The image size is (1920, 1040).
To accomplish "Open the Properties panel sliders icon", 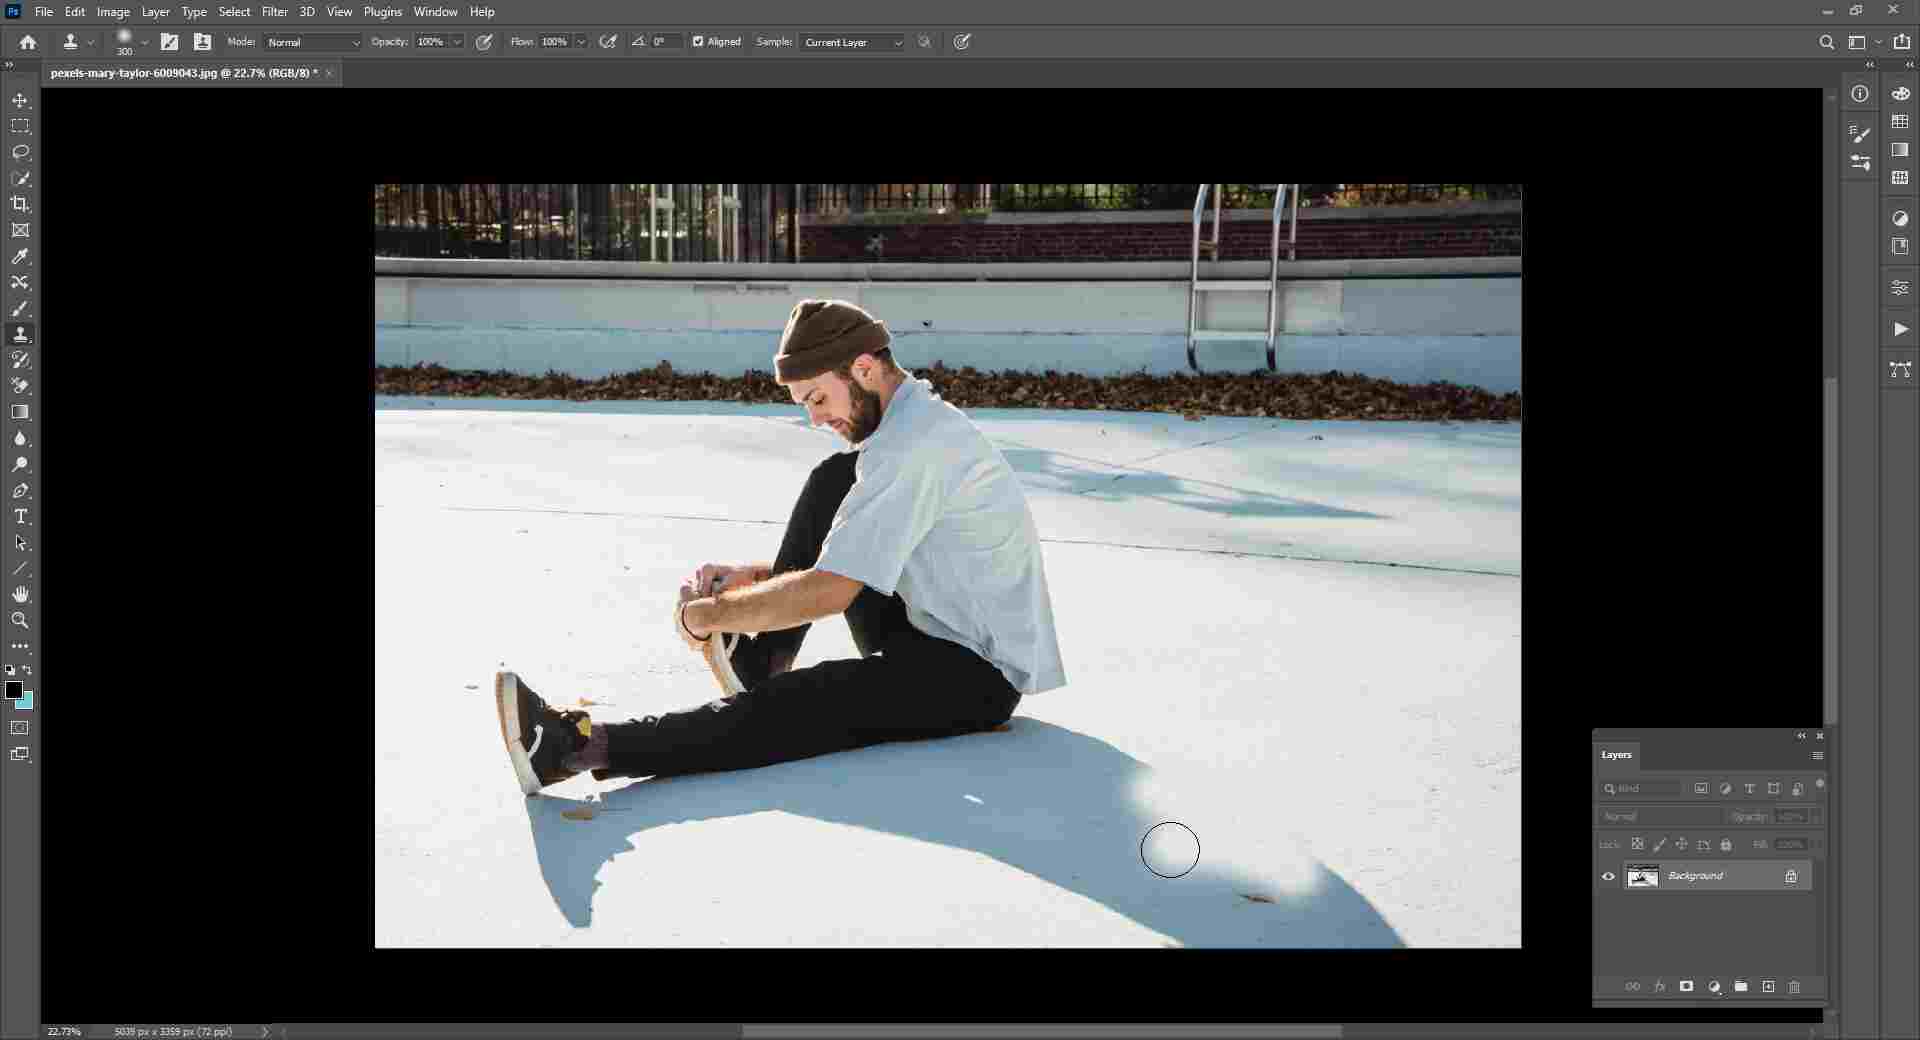I will (x=1900, y=288).
